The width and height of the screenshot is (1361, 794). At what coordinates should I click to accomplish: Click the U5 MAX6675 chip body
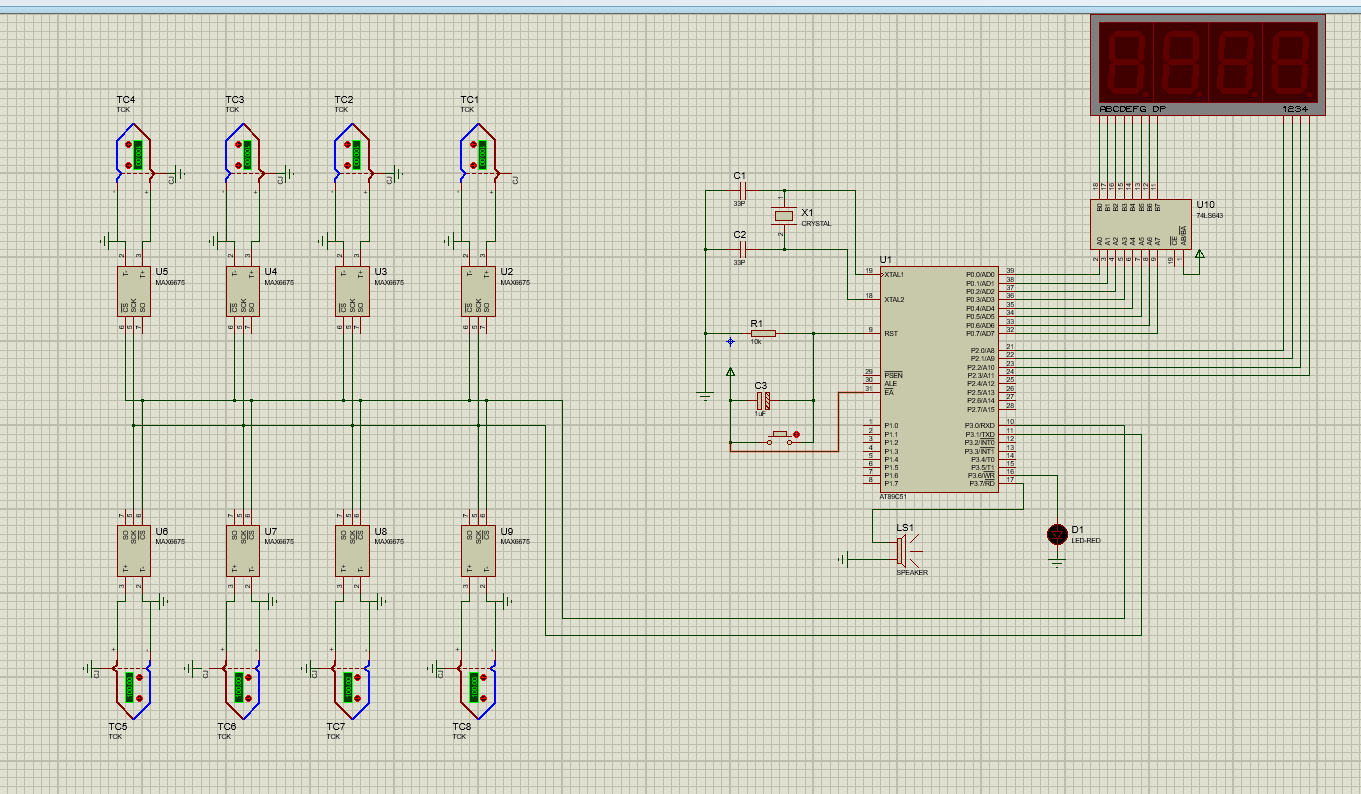click(134, 291)
